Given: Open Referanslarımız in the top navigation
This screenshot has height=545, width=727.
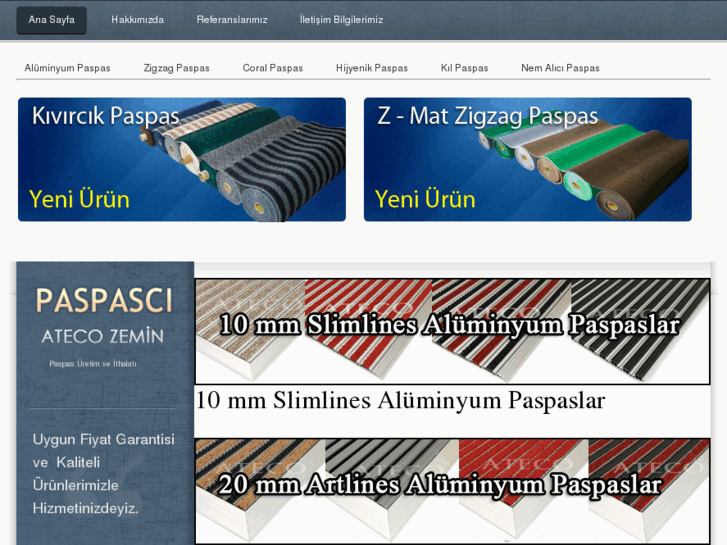Looking at the screenshot, I should (232, 20).
